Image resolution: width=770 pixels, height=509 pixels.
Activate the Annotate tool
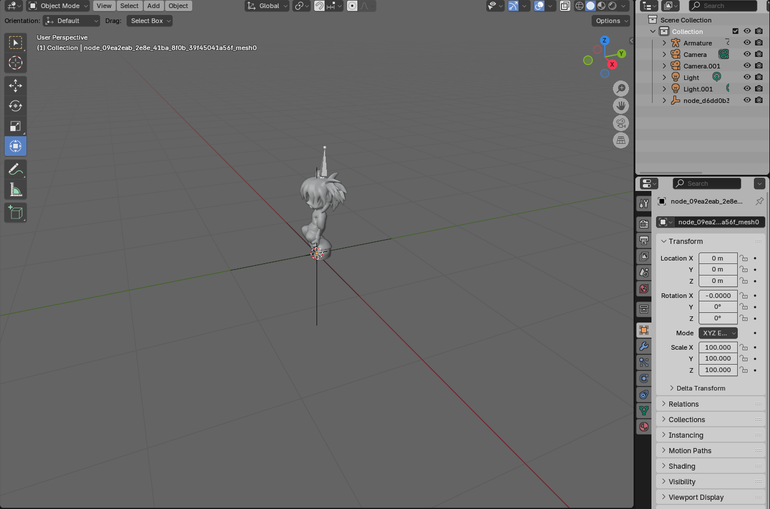(x=15, y=169)
